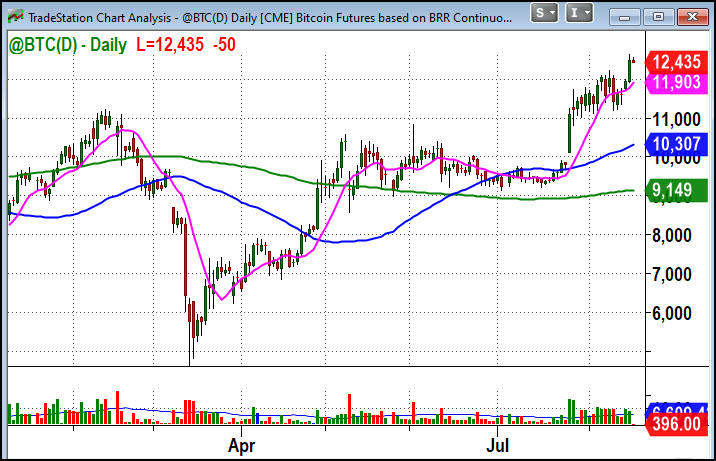Click the 11,000 price axis label
The height and width of the screenshot is (461, 716).
(676, 120)
